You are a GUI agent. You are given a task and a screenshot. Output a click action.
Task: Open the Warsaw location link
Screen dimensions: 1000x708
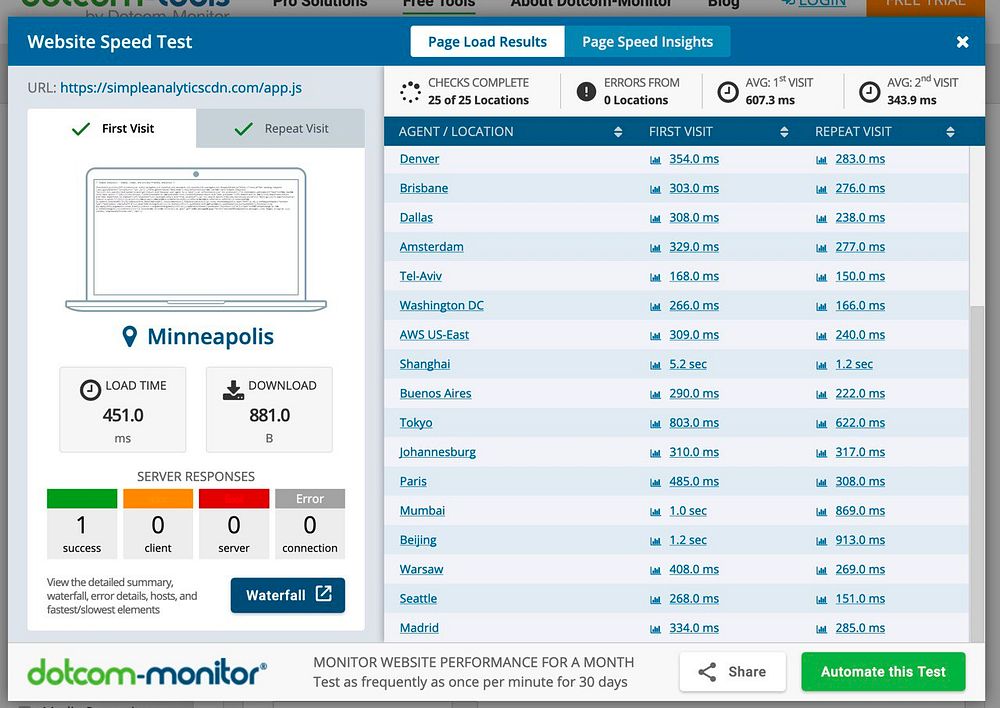pyautogui.click(x=421, y=570)
